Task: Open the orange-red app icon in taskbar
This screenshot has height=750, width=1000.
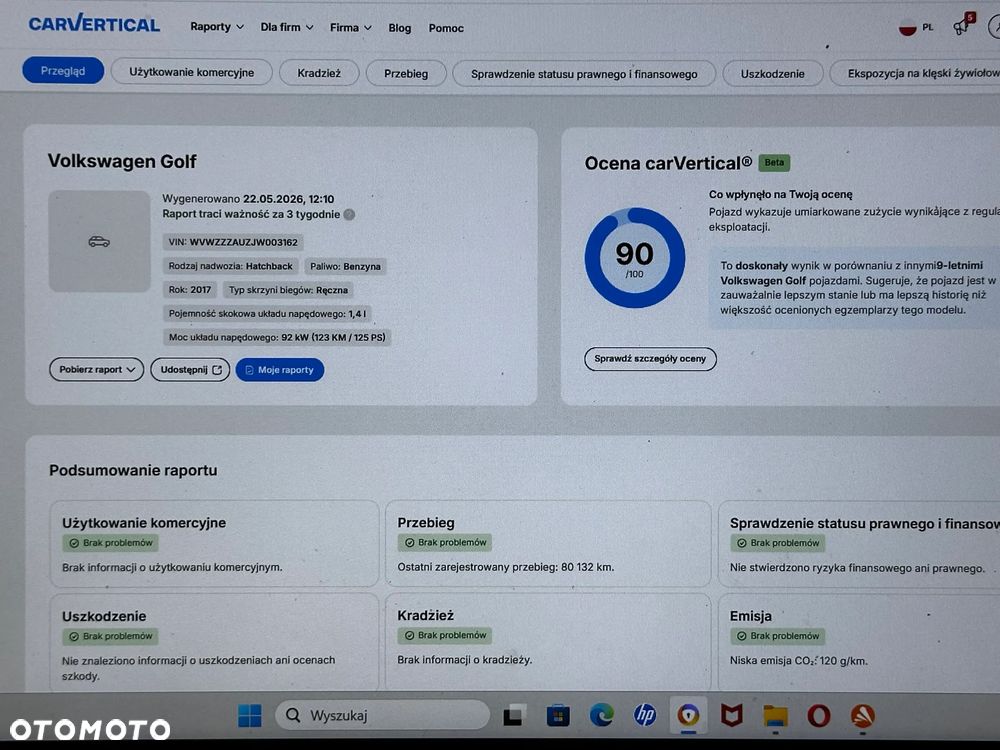Action: [863, 716]
